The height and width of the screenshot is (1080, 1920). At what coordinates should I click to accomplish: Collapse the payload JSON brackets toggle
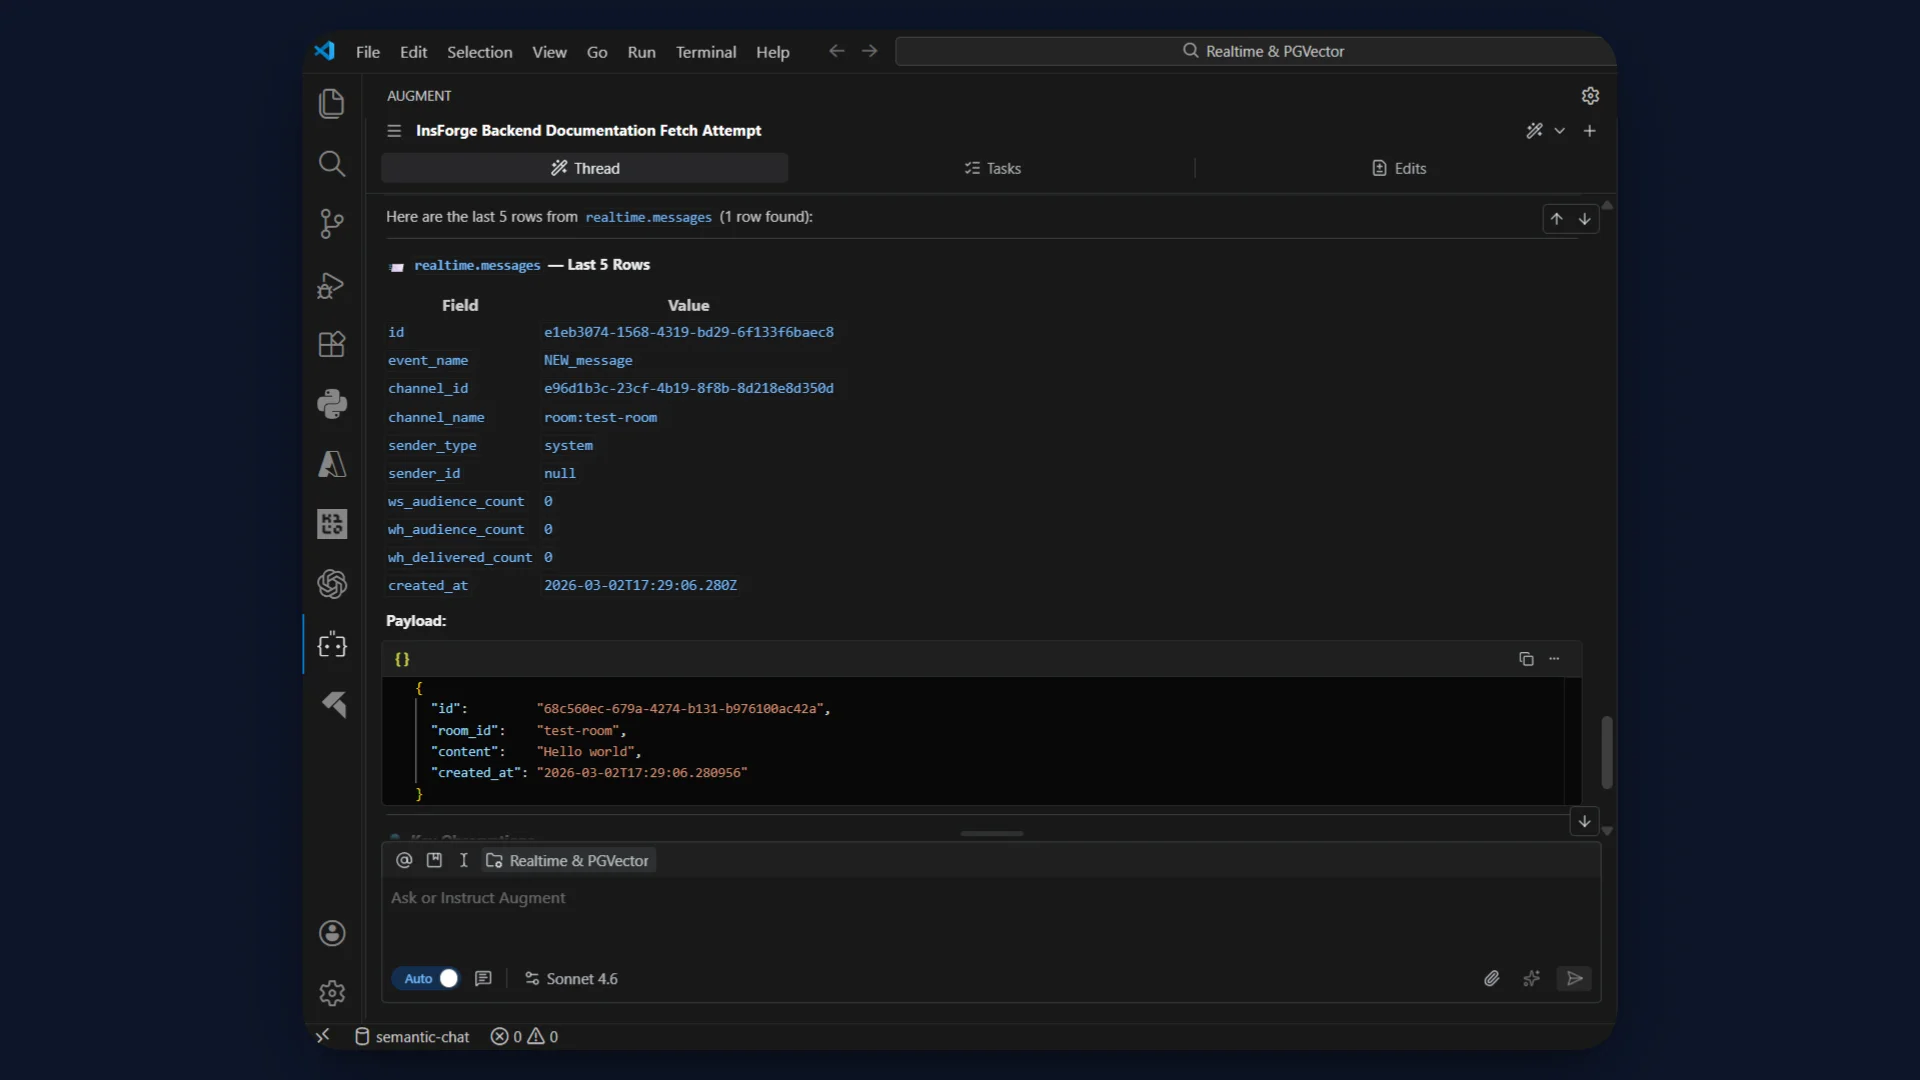[402, 660]
